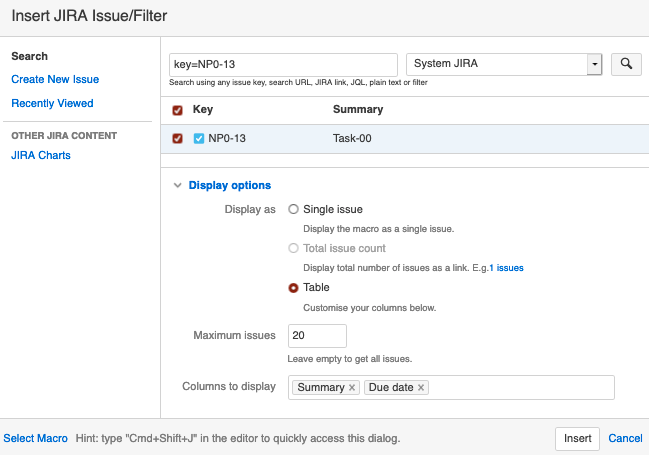Focus the JQL search text box

[284, 64]
